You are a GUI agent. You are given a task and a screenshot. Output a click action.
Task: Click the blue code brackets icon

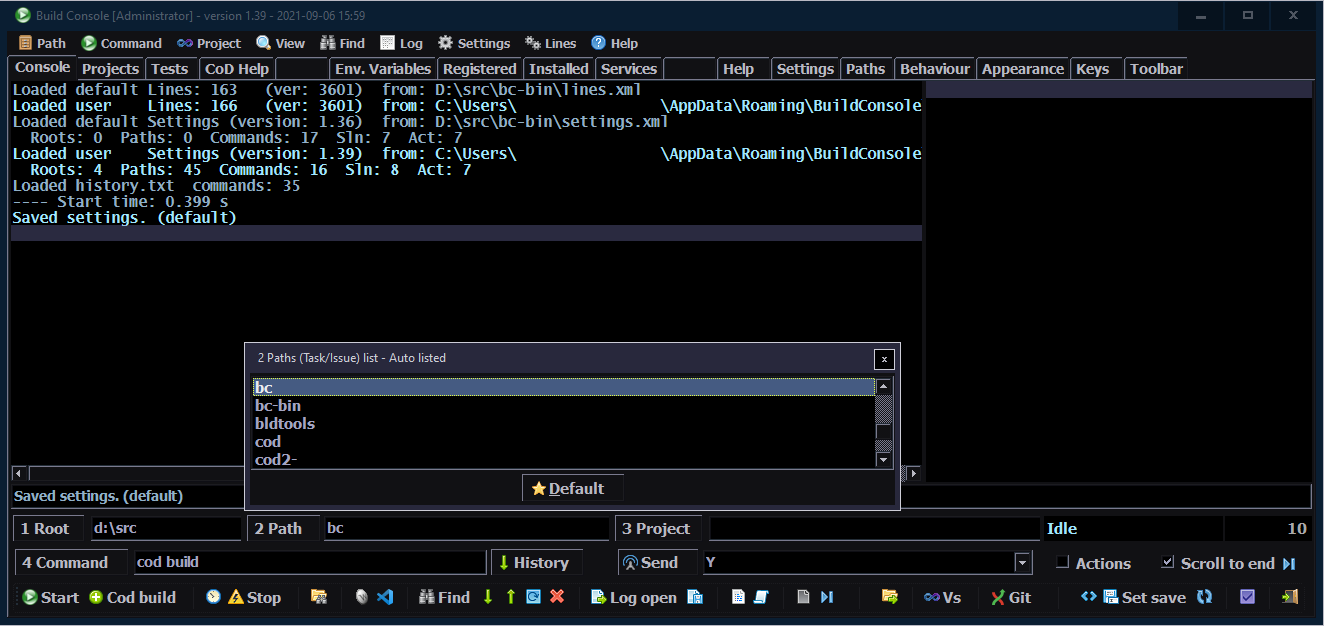(1089, 597)
